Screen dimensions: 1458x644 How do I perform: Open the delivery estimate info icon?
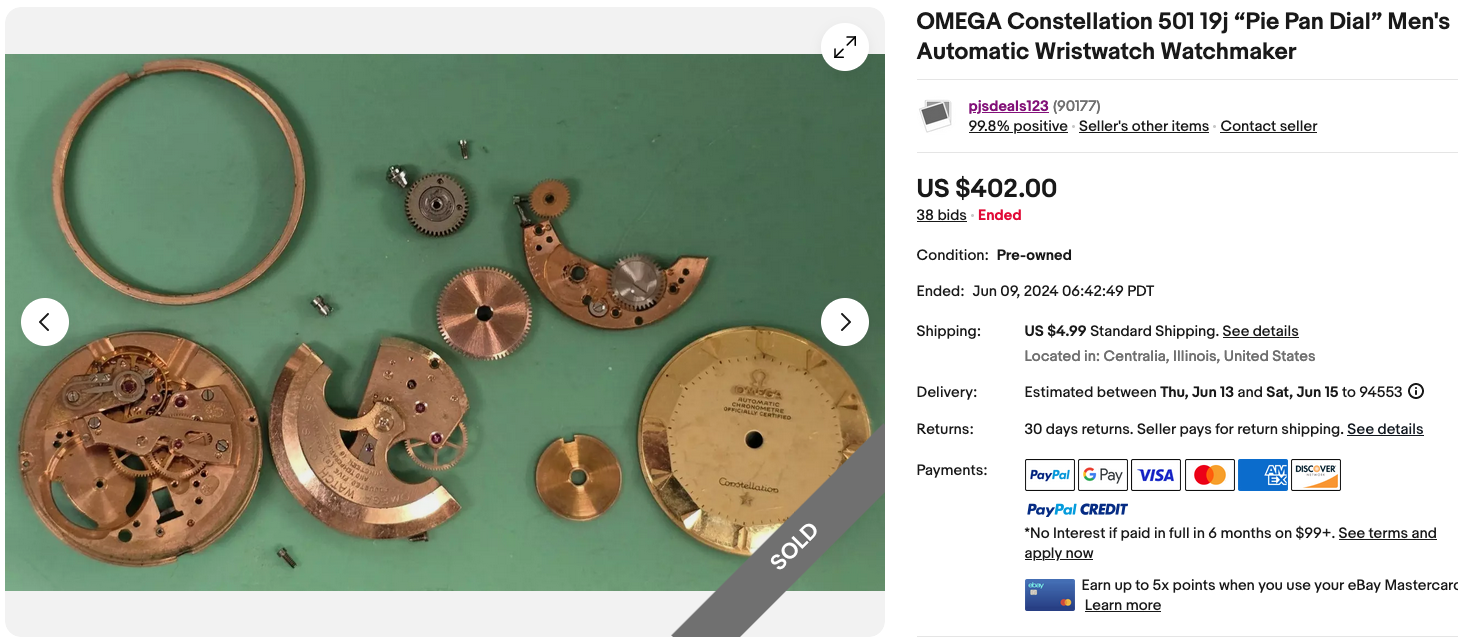tap(1416, 392)
